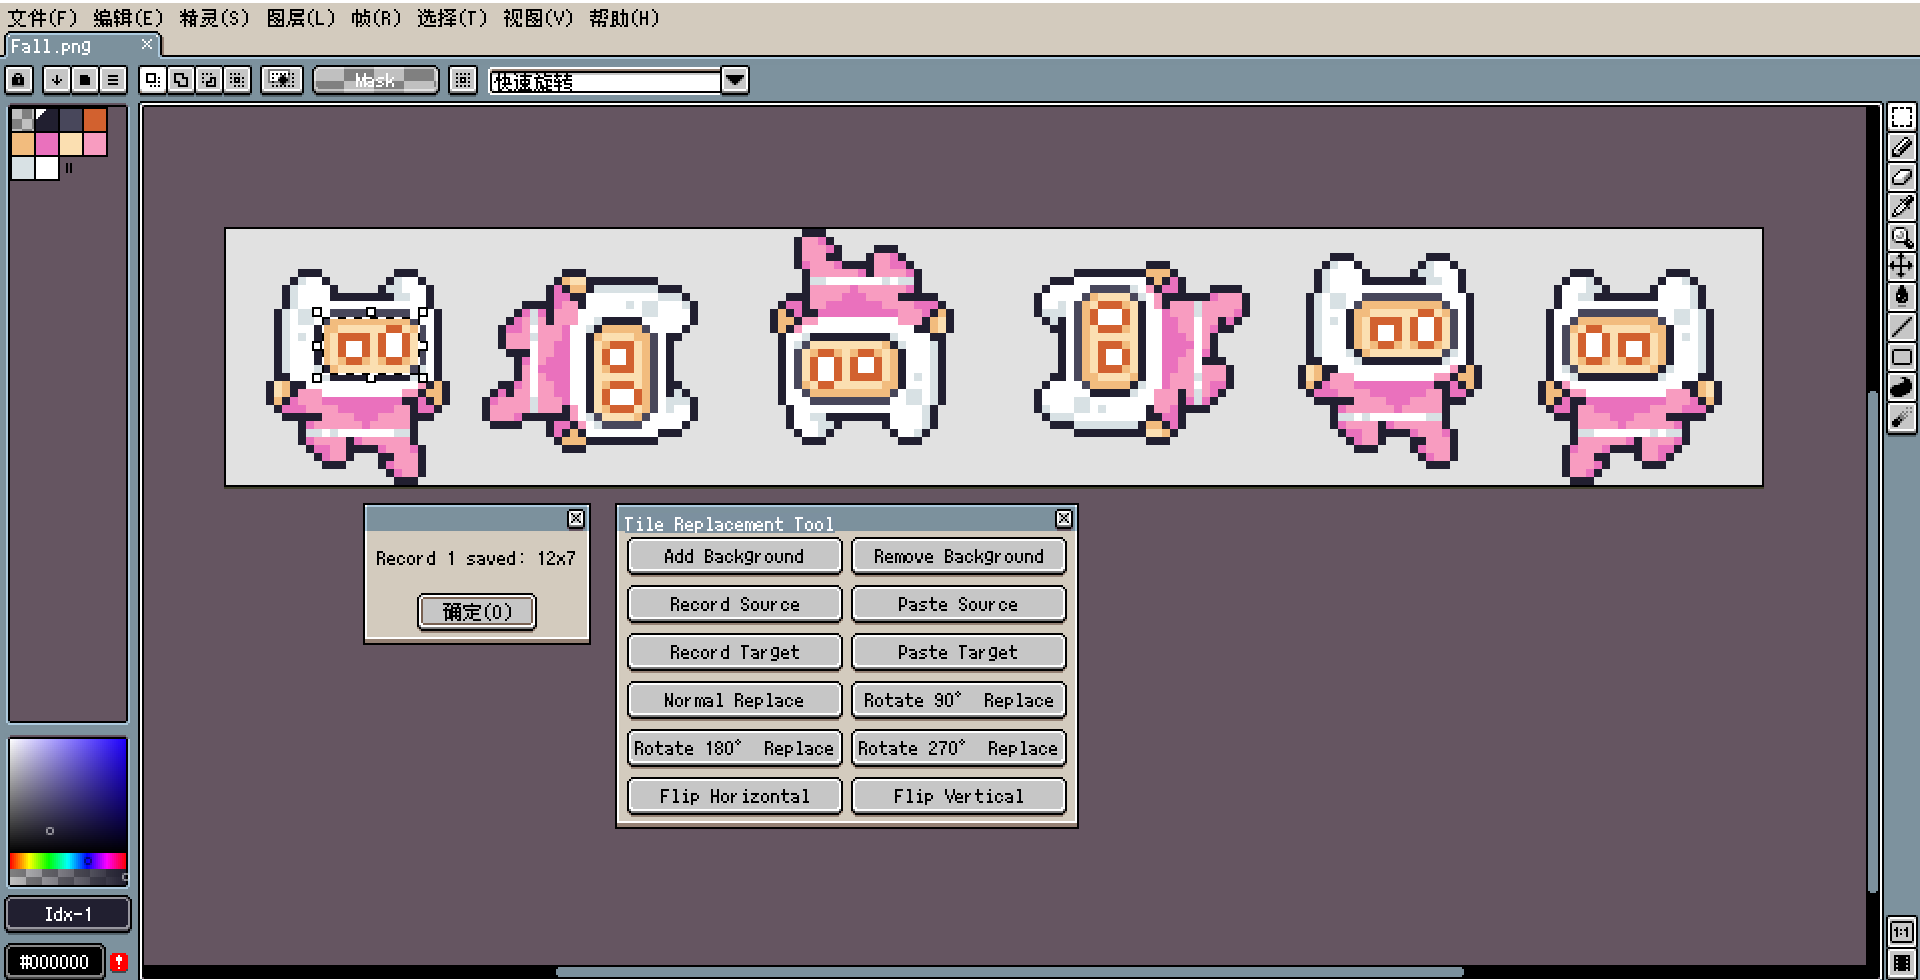Close the Fall.png tab
Screen dimensions: 1920x980
tap(147, 44)
